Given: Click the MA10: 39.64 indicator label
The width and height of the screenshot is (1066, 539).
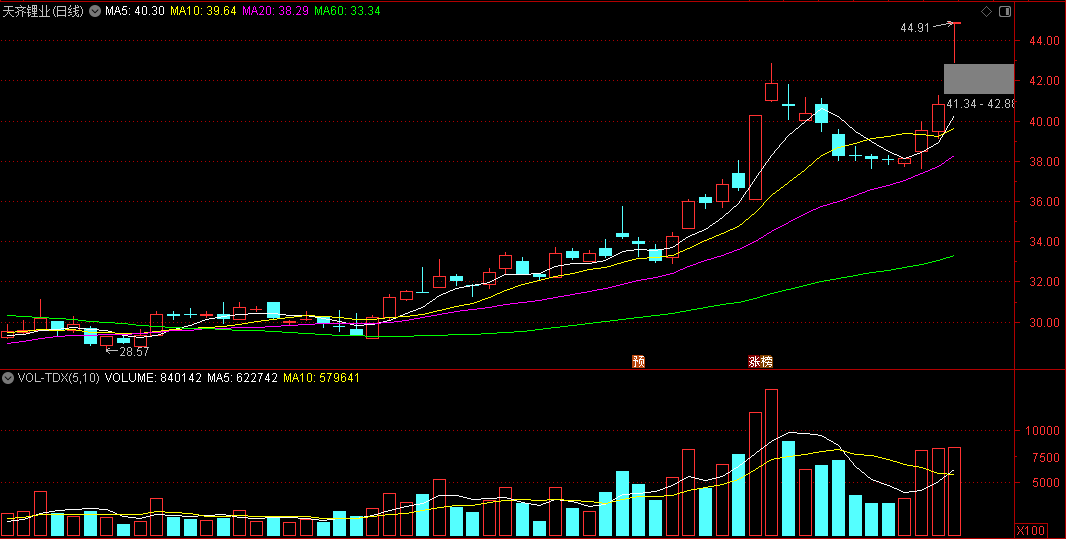Looking at the screenshot, I should tap(203, 12).
